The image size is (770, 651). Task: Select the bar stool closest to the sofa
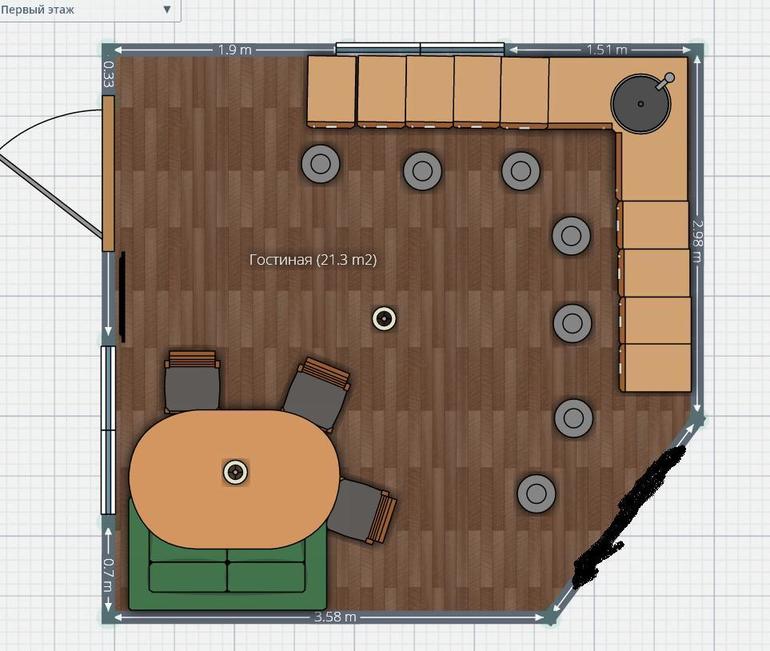pyautogui.click(x=536, y=492)
